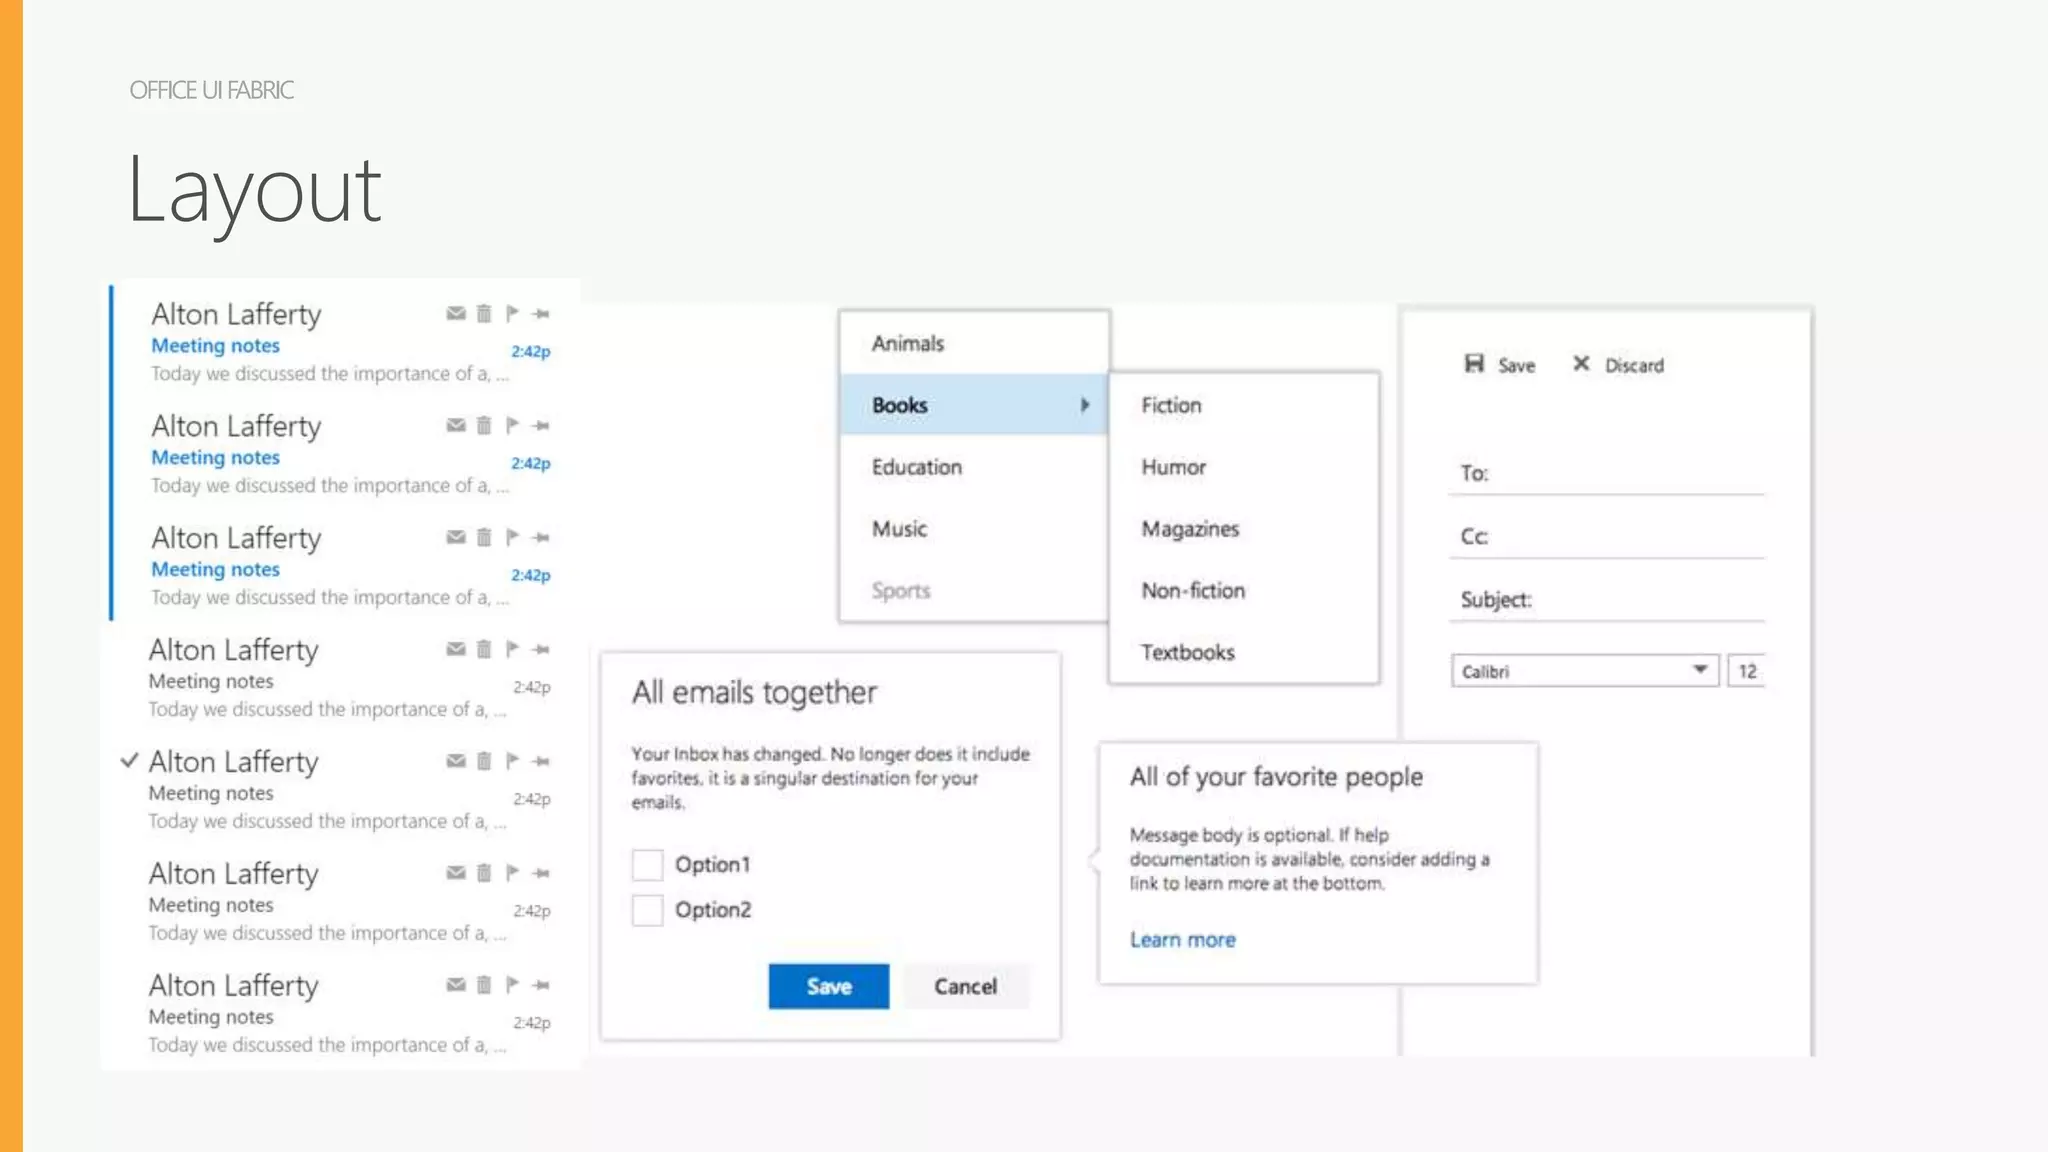Delete the checked Alton Lafferty message using the trash icon
The image size is (2048, 1152).
click(484, 761)
